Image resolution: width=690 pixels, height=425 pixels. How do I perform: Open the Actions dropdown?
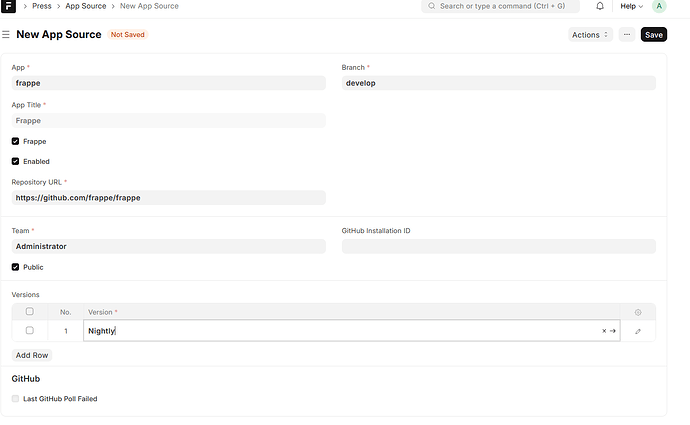tap(590, 35)
